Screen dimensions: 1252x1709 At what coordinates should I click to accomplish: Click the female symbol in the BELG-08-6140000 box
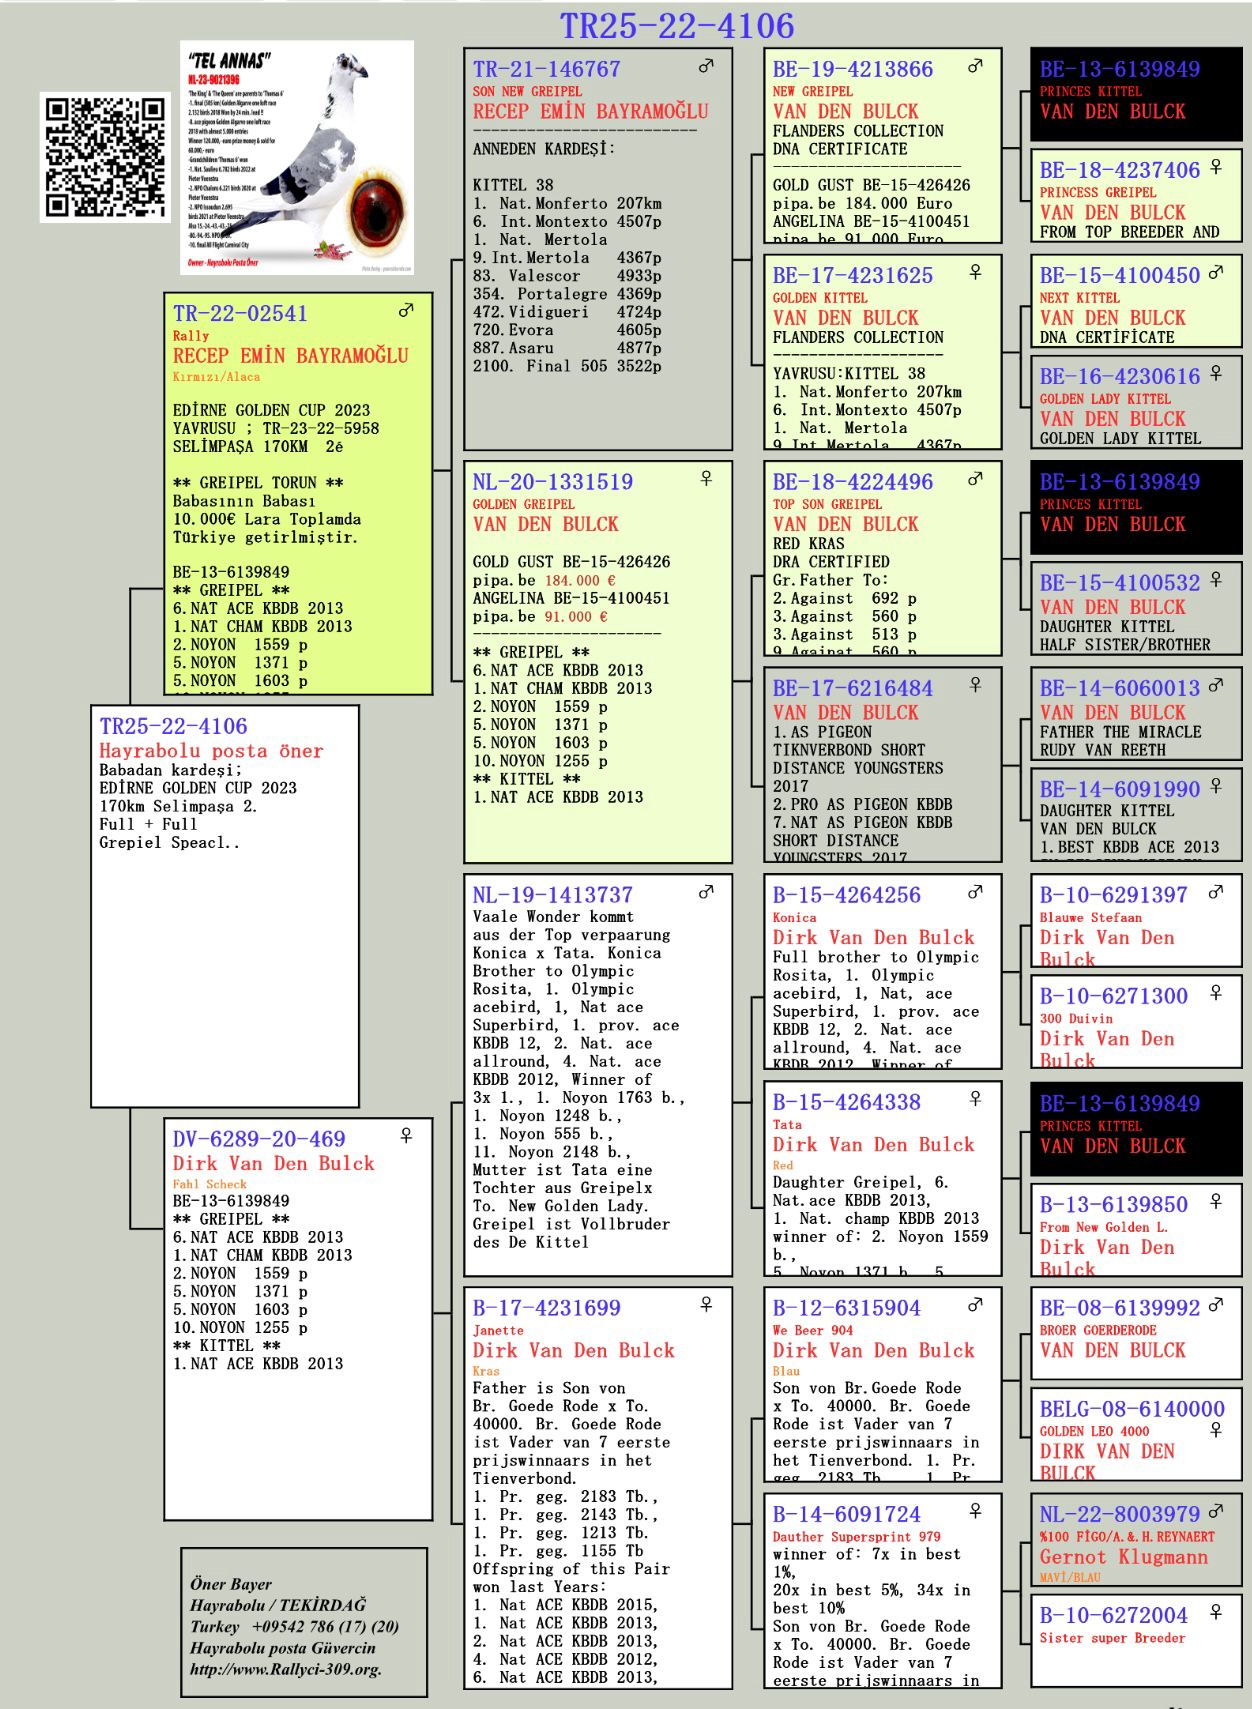[1216, 1429]
